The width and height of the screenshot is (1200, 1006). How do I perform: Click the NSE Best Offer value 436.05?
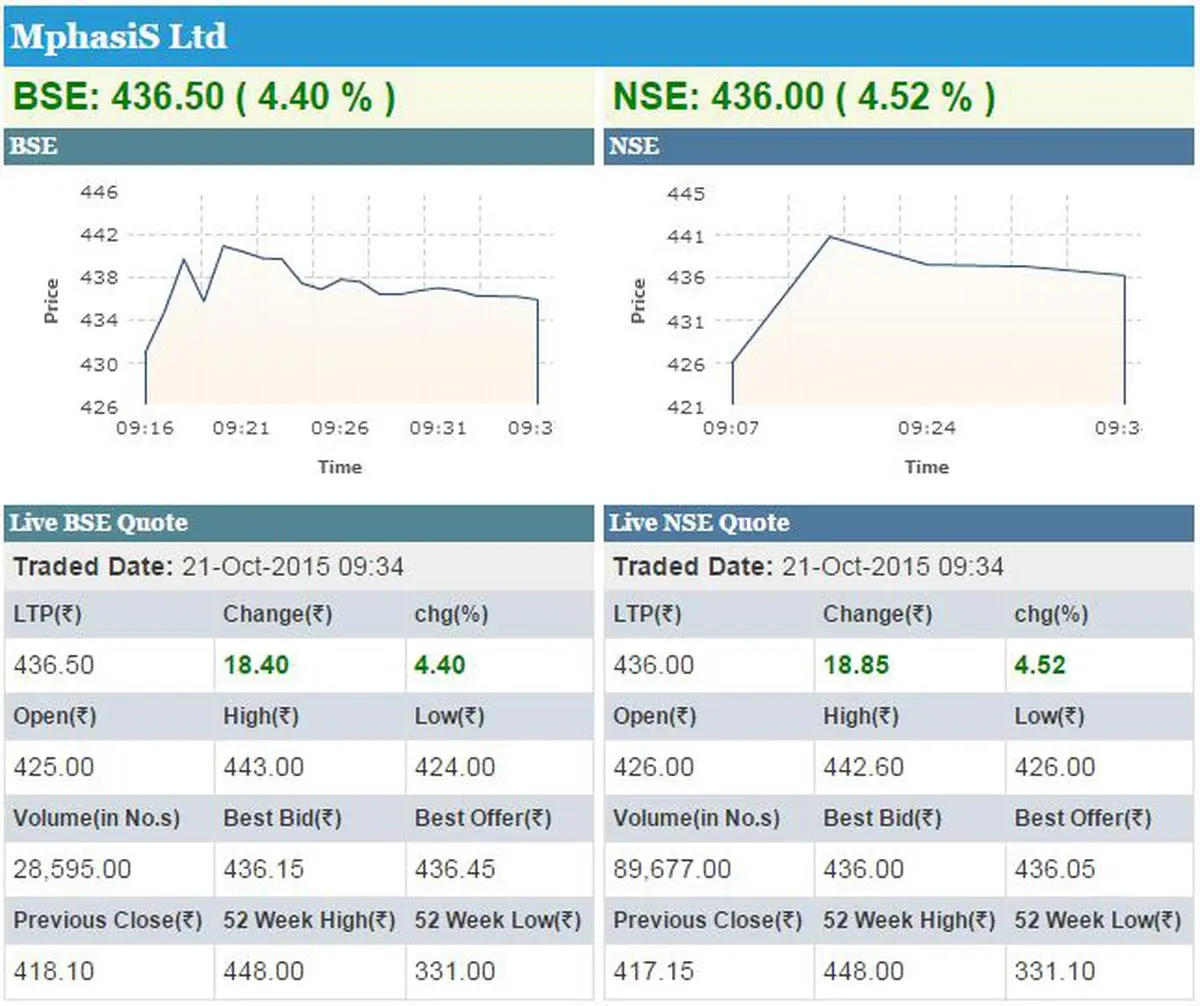point(1055,869)
